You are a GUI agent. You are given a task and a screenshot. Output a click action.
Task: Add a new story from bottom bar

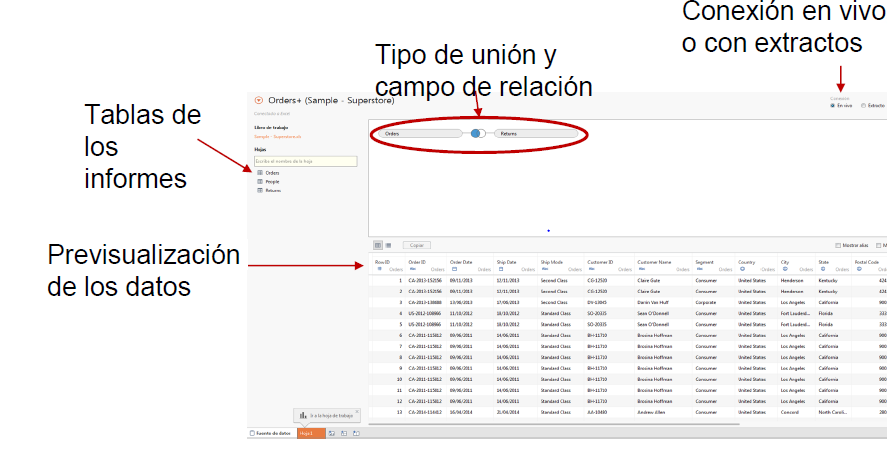[356, 433]
